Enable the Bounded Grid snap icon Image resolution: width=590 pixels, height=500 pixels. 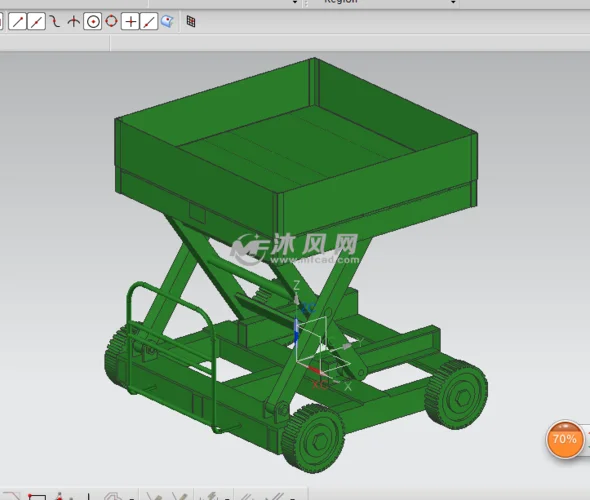click(x=191, y=21)
